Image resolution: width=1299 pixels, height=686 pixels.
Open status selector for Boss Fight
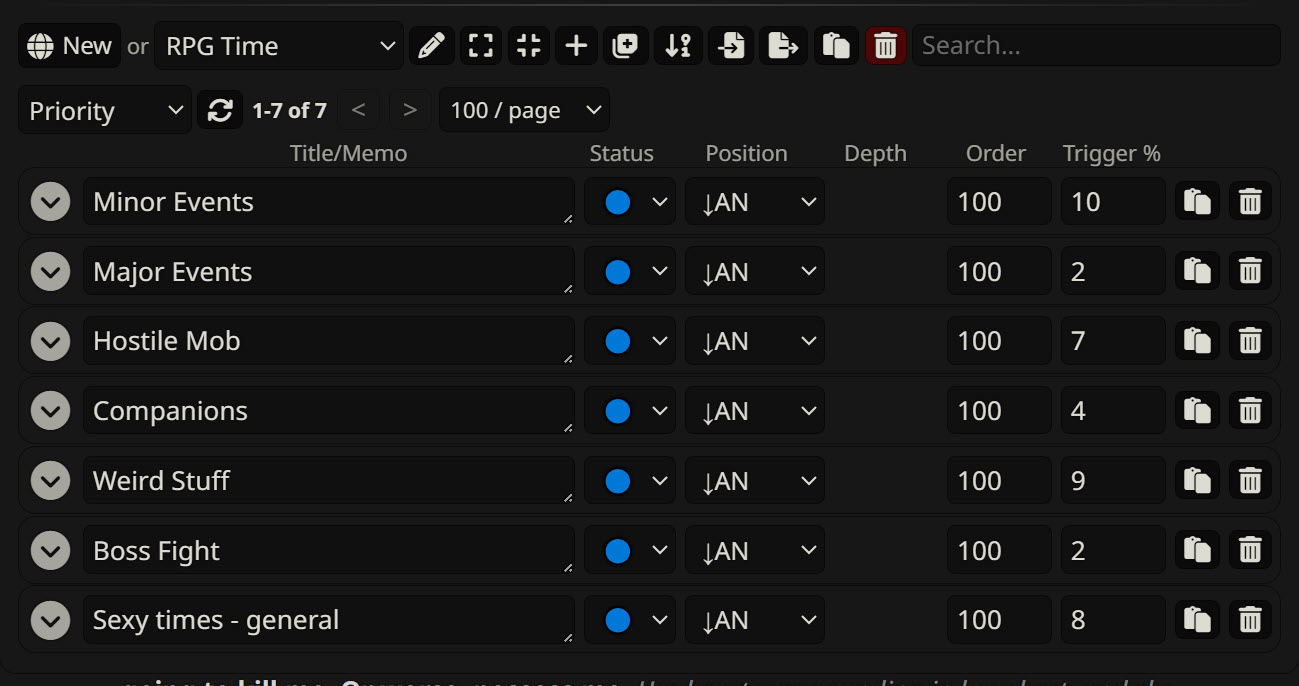[x=630, y=551]
